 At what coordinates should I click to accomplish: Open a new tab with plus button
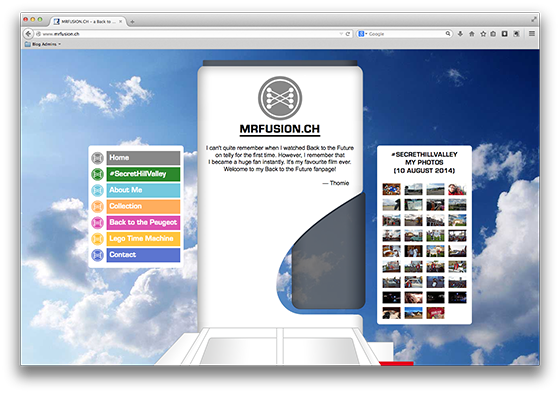click(x=132, y=22)
